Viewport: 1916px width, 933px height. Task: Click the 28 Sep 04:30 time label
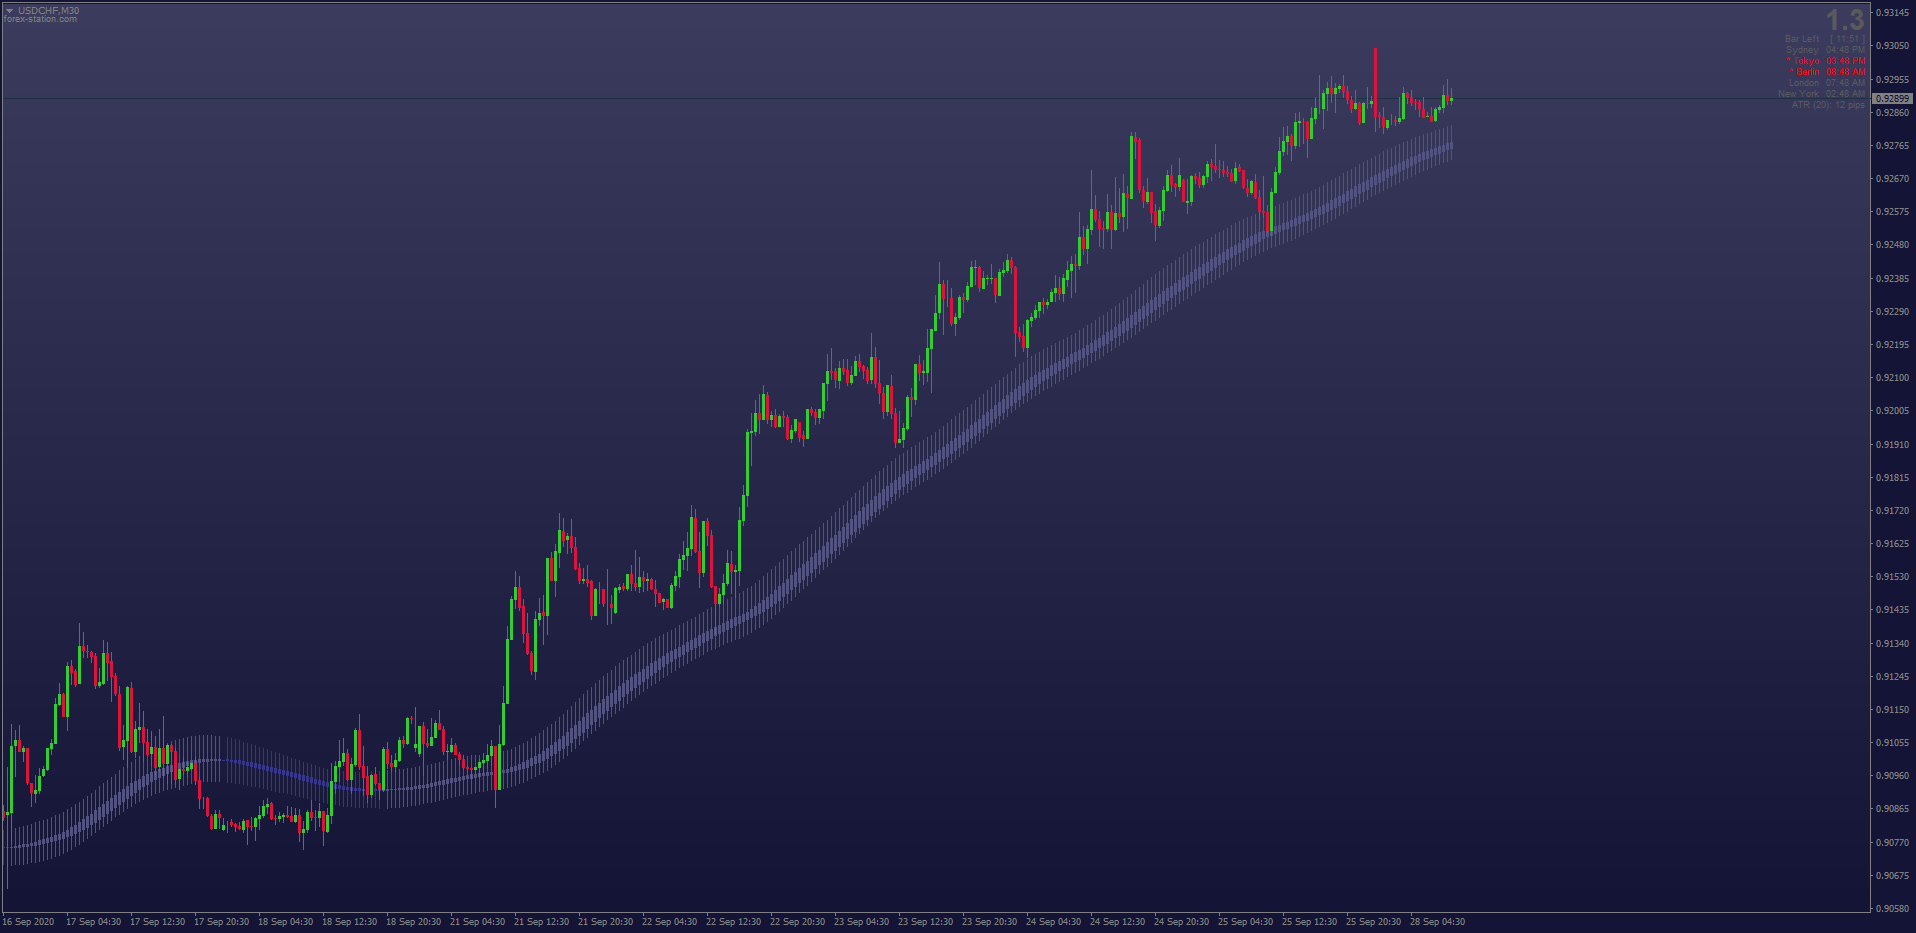[1438, 922]
